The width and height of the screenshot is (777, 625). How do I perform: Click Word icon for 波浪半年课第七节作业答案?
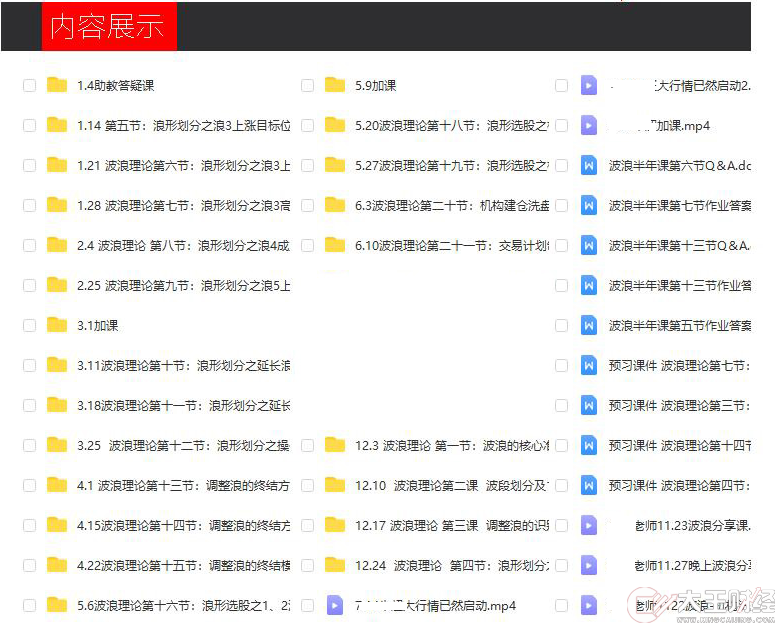click(589, 205)
